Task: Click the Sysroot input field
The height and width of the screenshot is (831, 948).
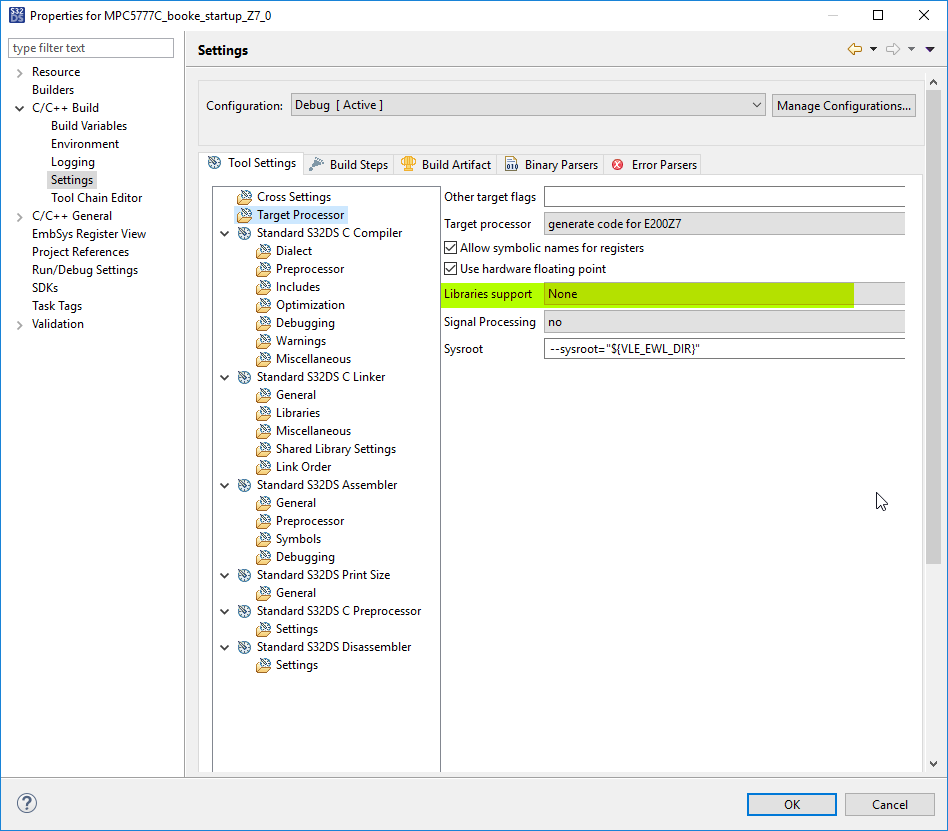Action: [724, 349]
